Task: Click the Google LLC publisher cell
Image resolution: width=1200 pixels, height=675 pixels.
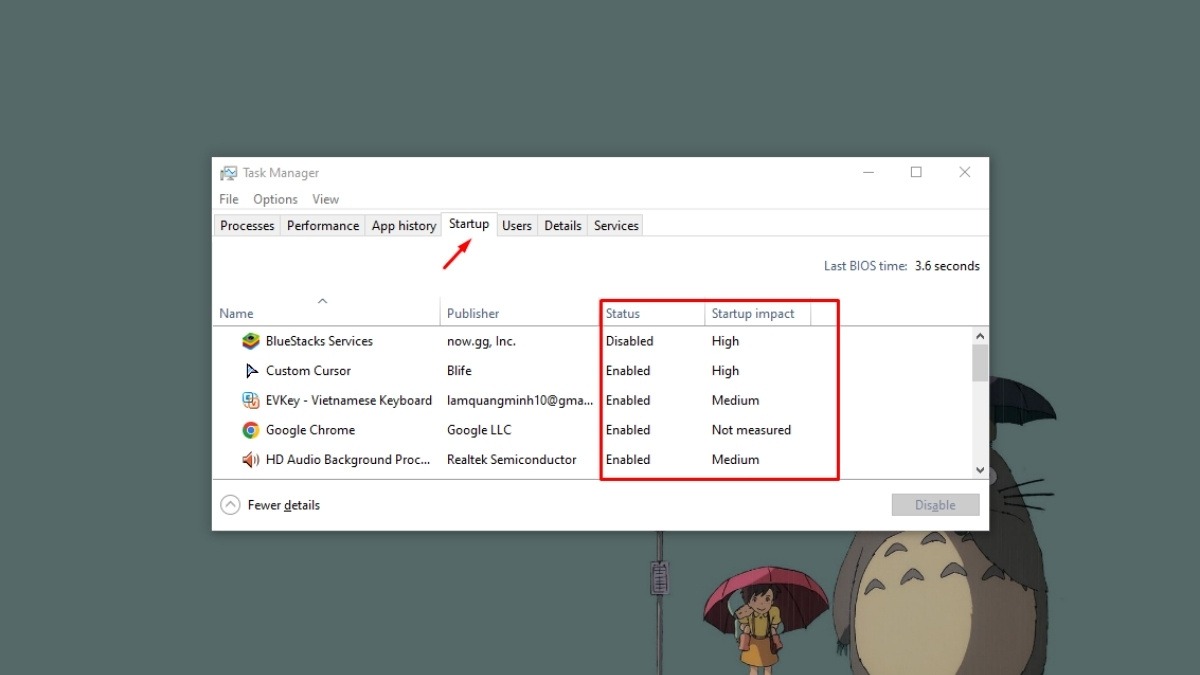Action: tap(479, 430)
